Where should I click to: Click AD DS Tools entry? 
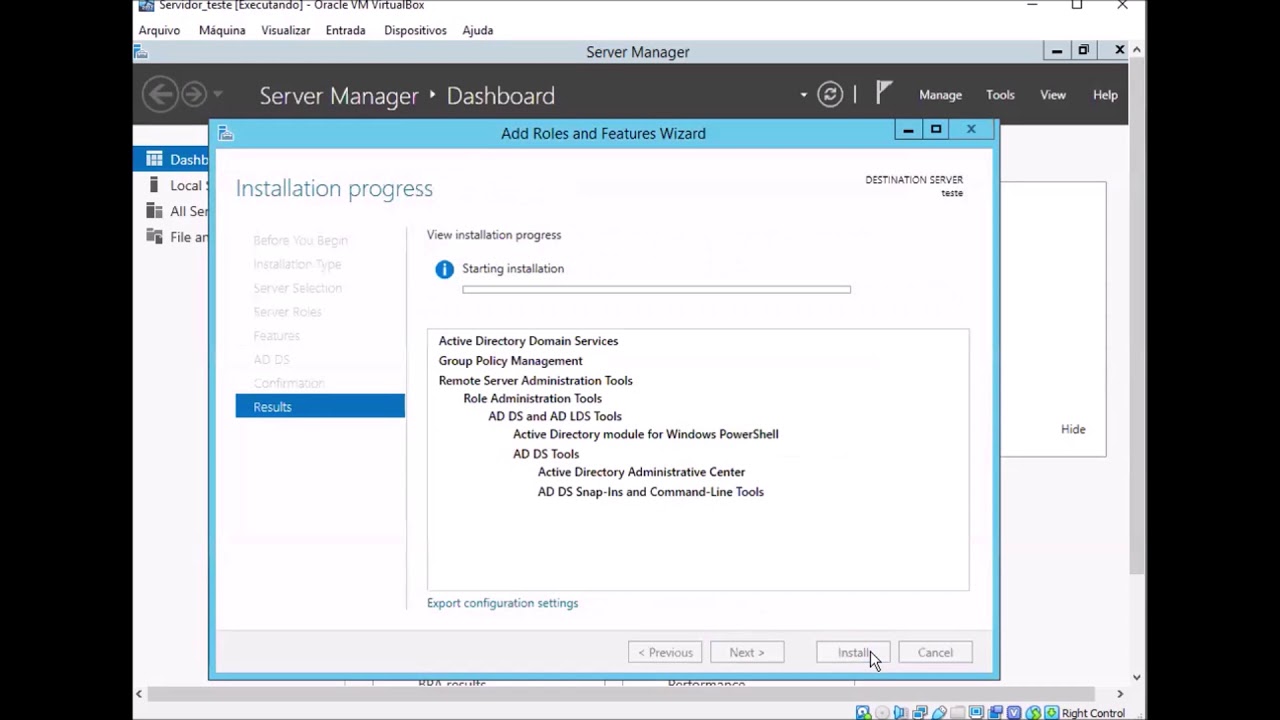(x=546, y=454)
